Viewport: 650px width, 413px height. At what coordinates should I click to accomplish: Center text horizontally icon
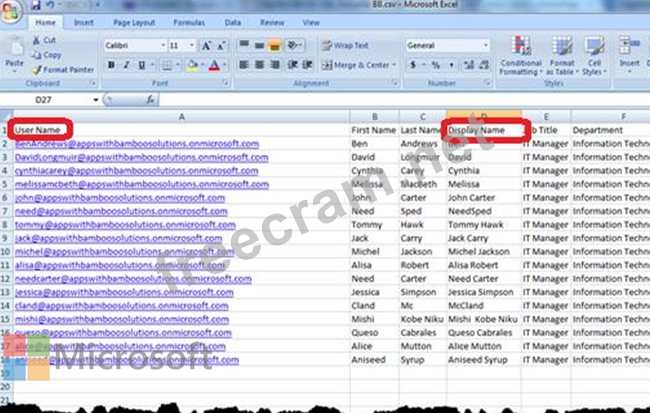260,65
